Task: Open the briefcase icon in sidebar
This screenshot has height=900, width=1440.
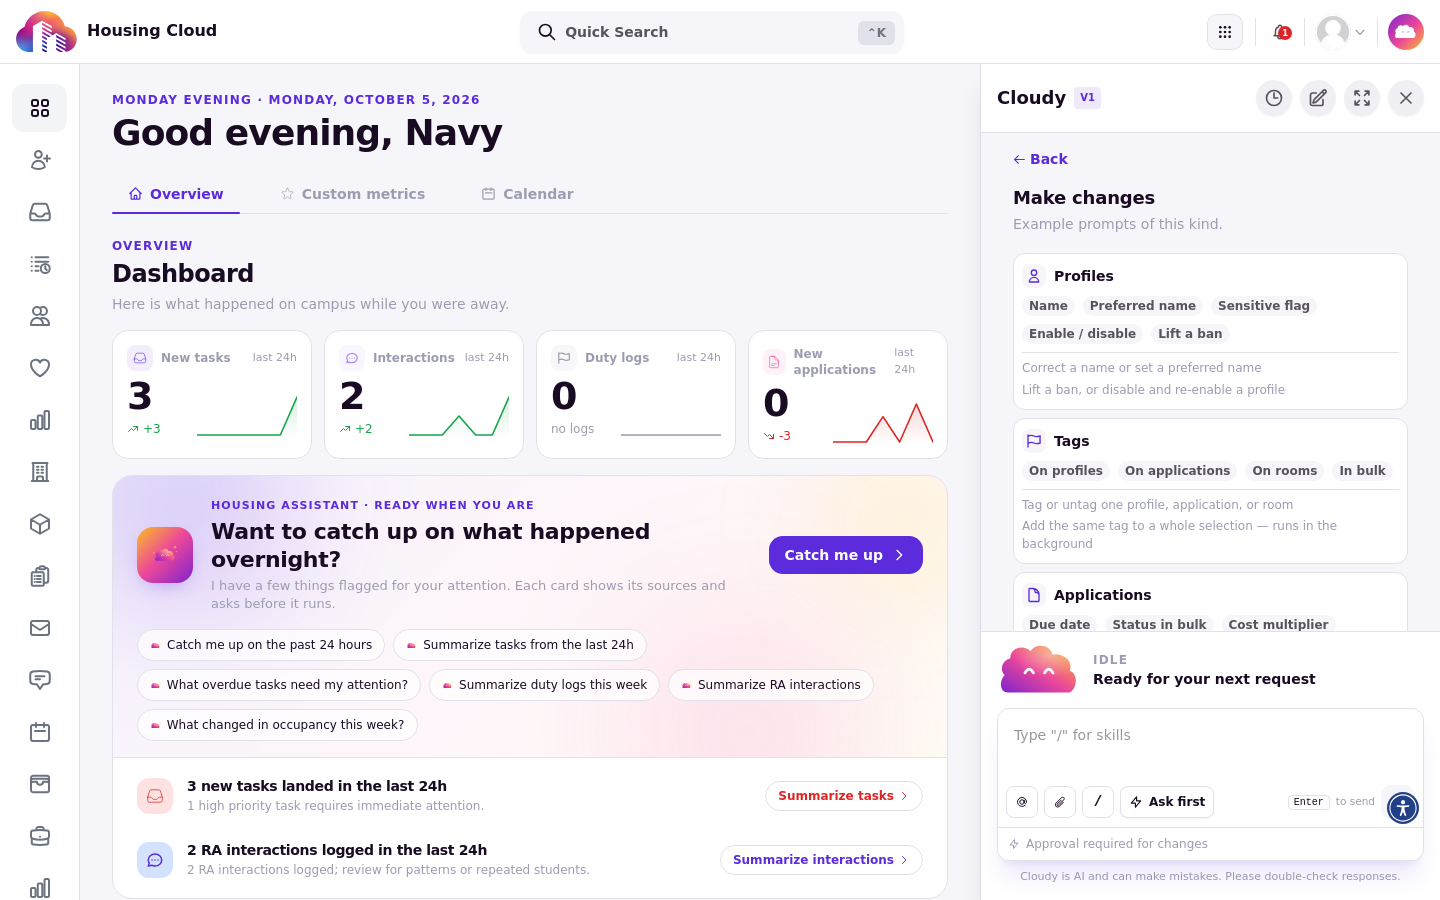Action: click(40, 836)
